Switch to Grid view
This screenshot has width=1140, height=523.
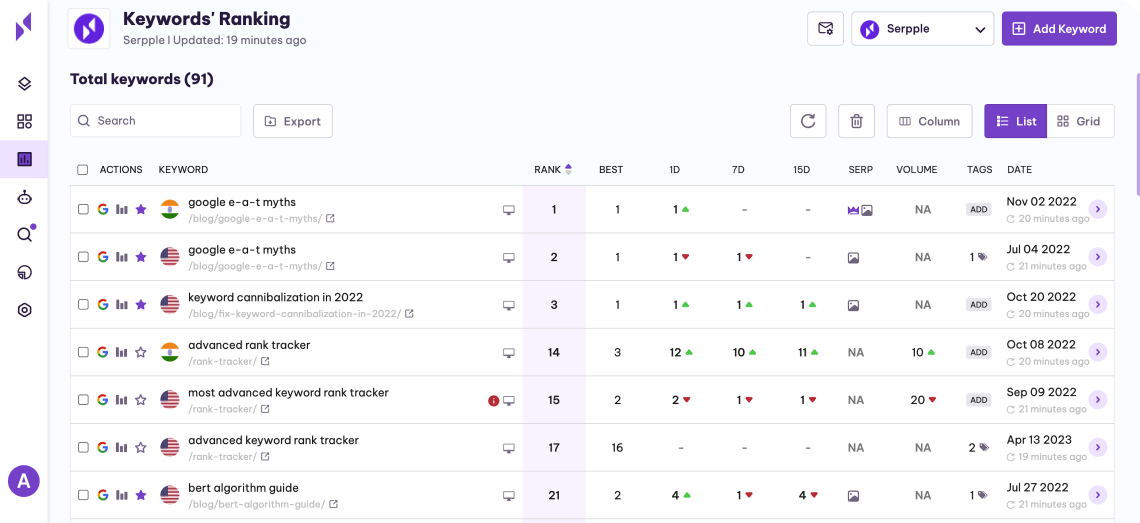pyautogui.click(x=1080, y=121)
